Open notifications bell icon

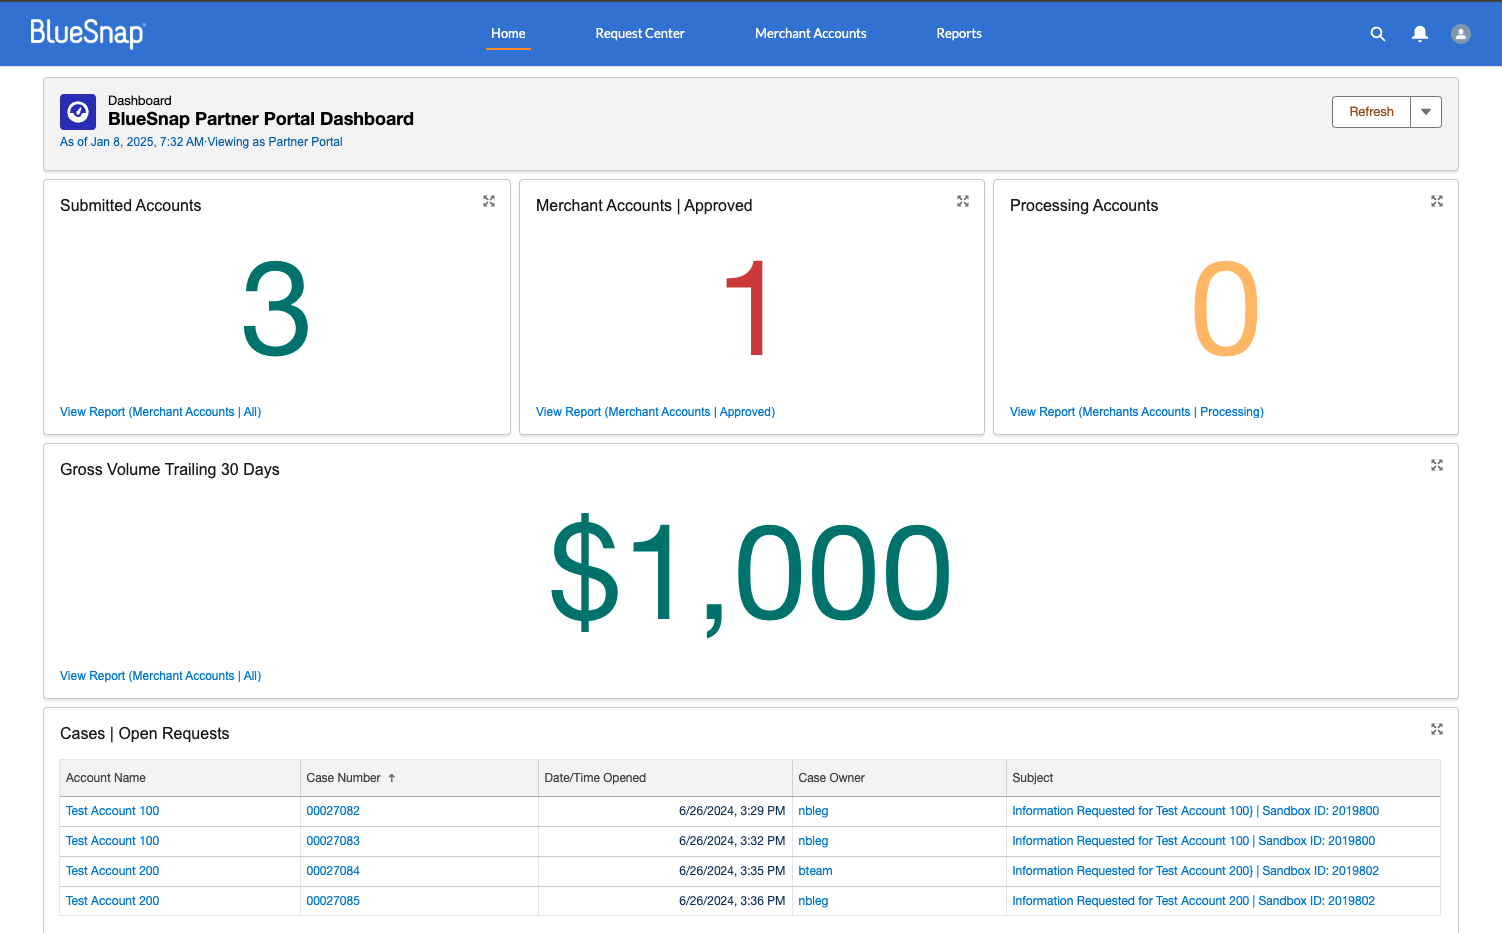click(x=1420, y=34)
